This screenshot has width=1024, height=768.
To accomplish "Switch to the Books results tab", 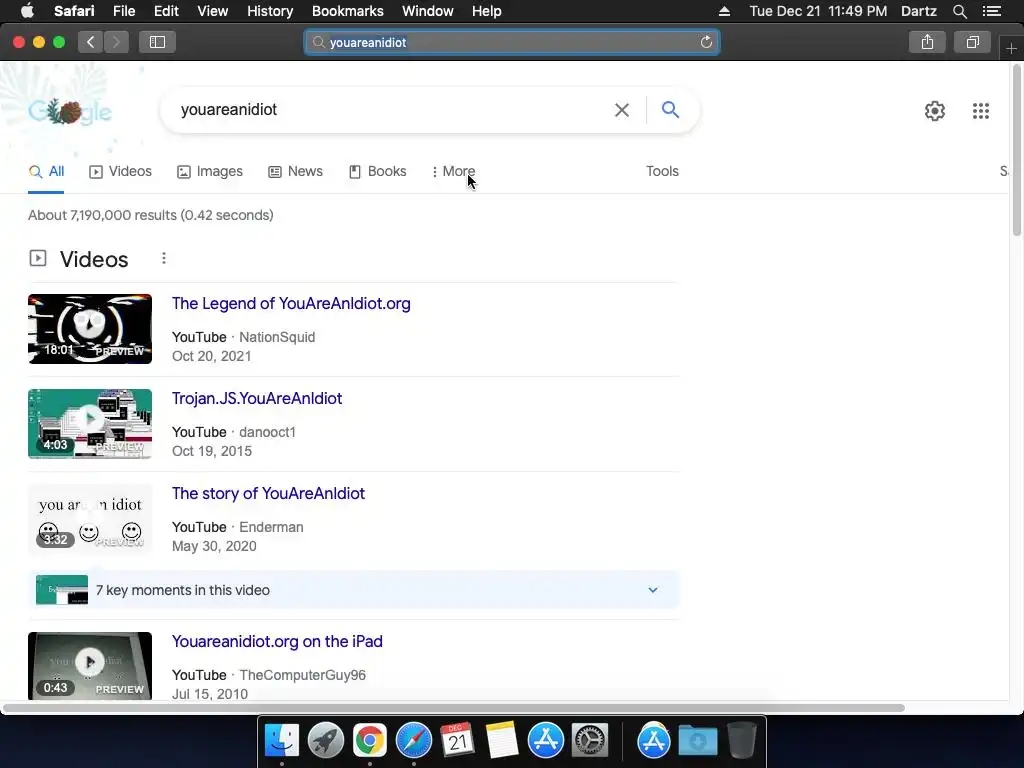I will (377, 172).
